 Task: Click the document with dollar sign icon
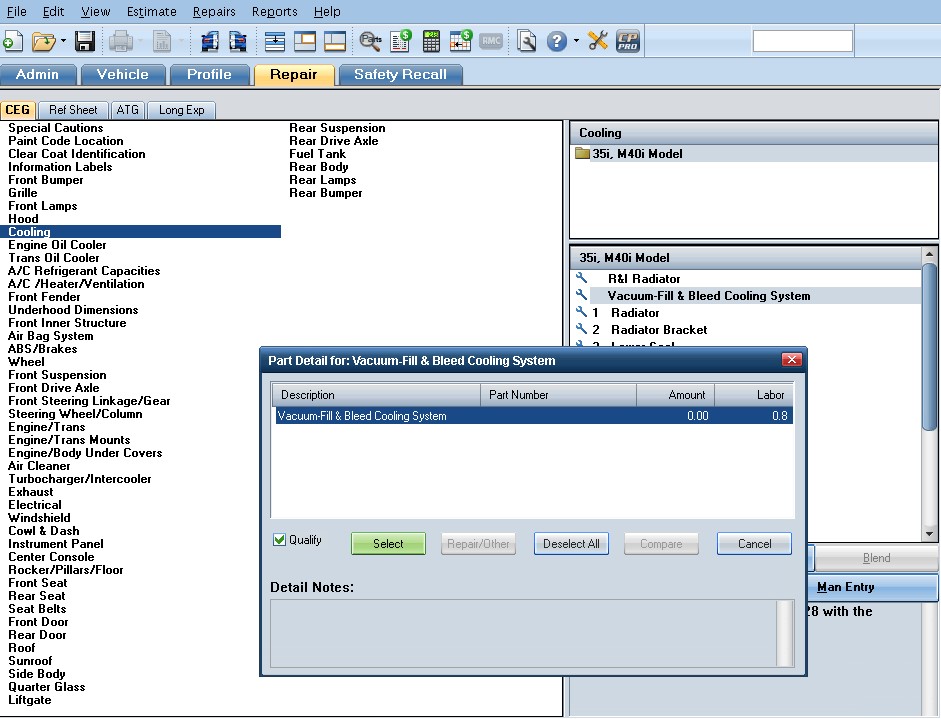pyautogui.click(x=401, y=41)
